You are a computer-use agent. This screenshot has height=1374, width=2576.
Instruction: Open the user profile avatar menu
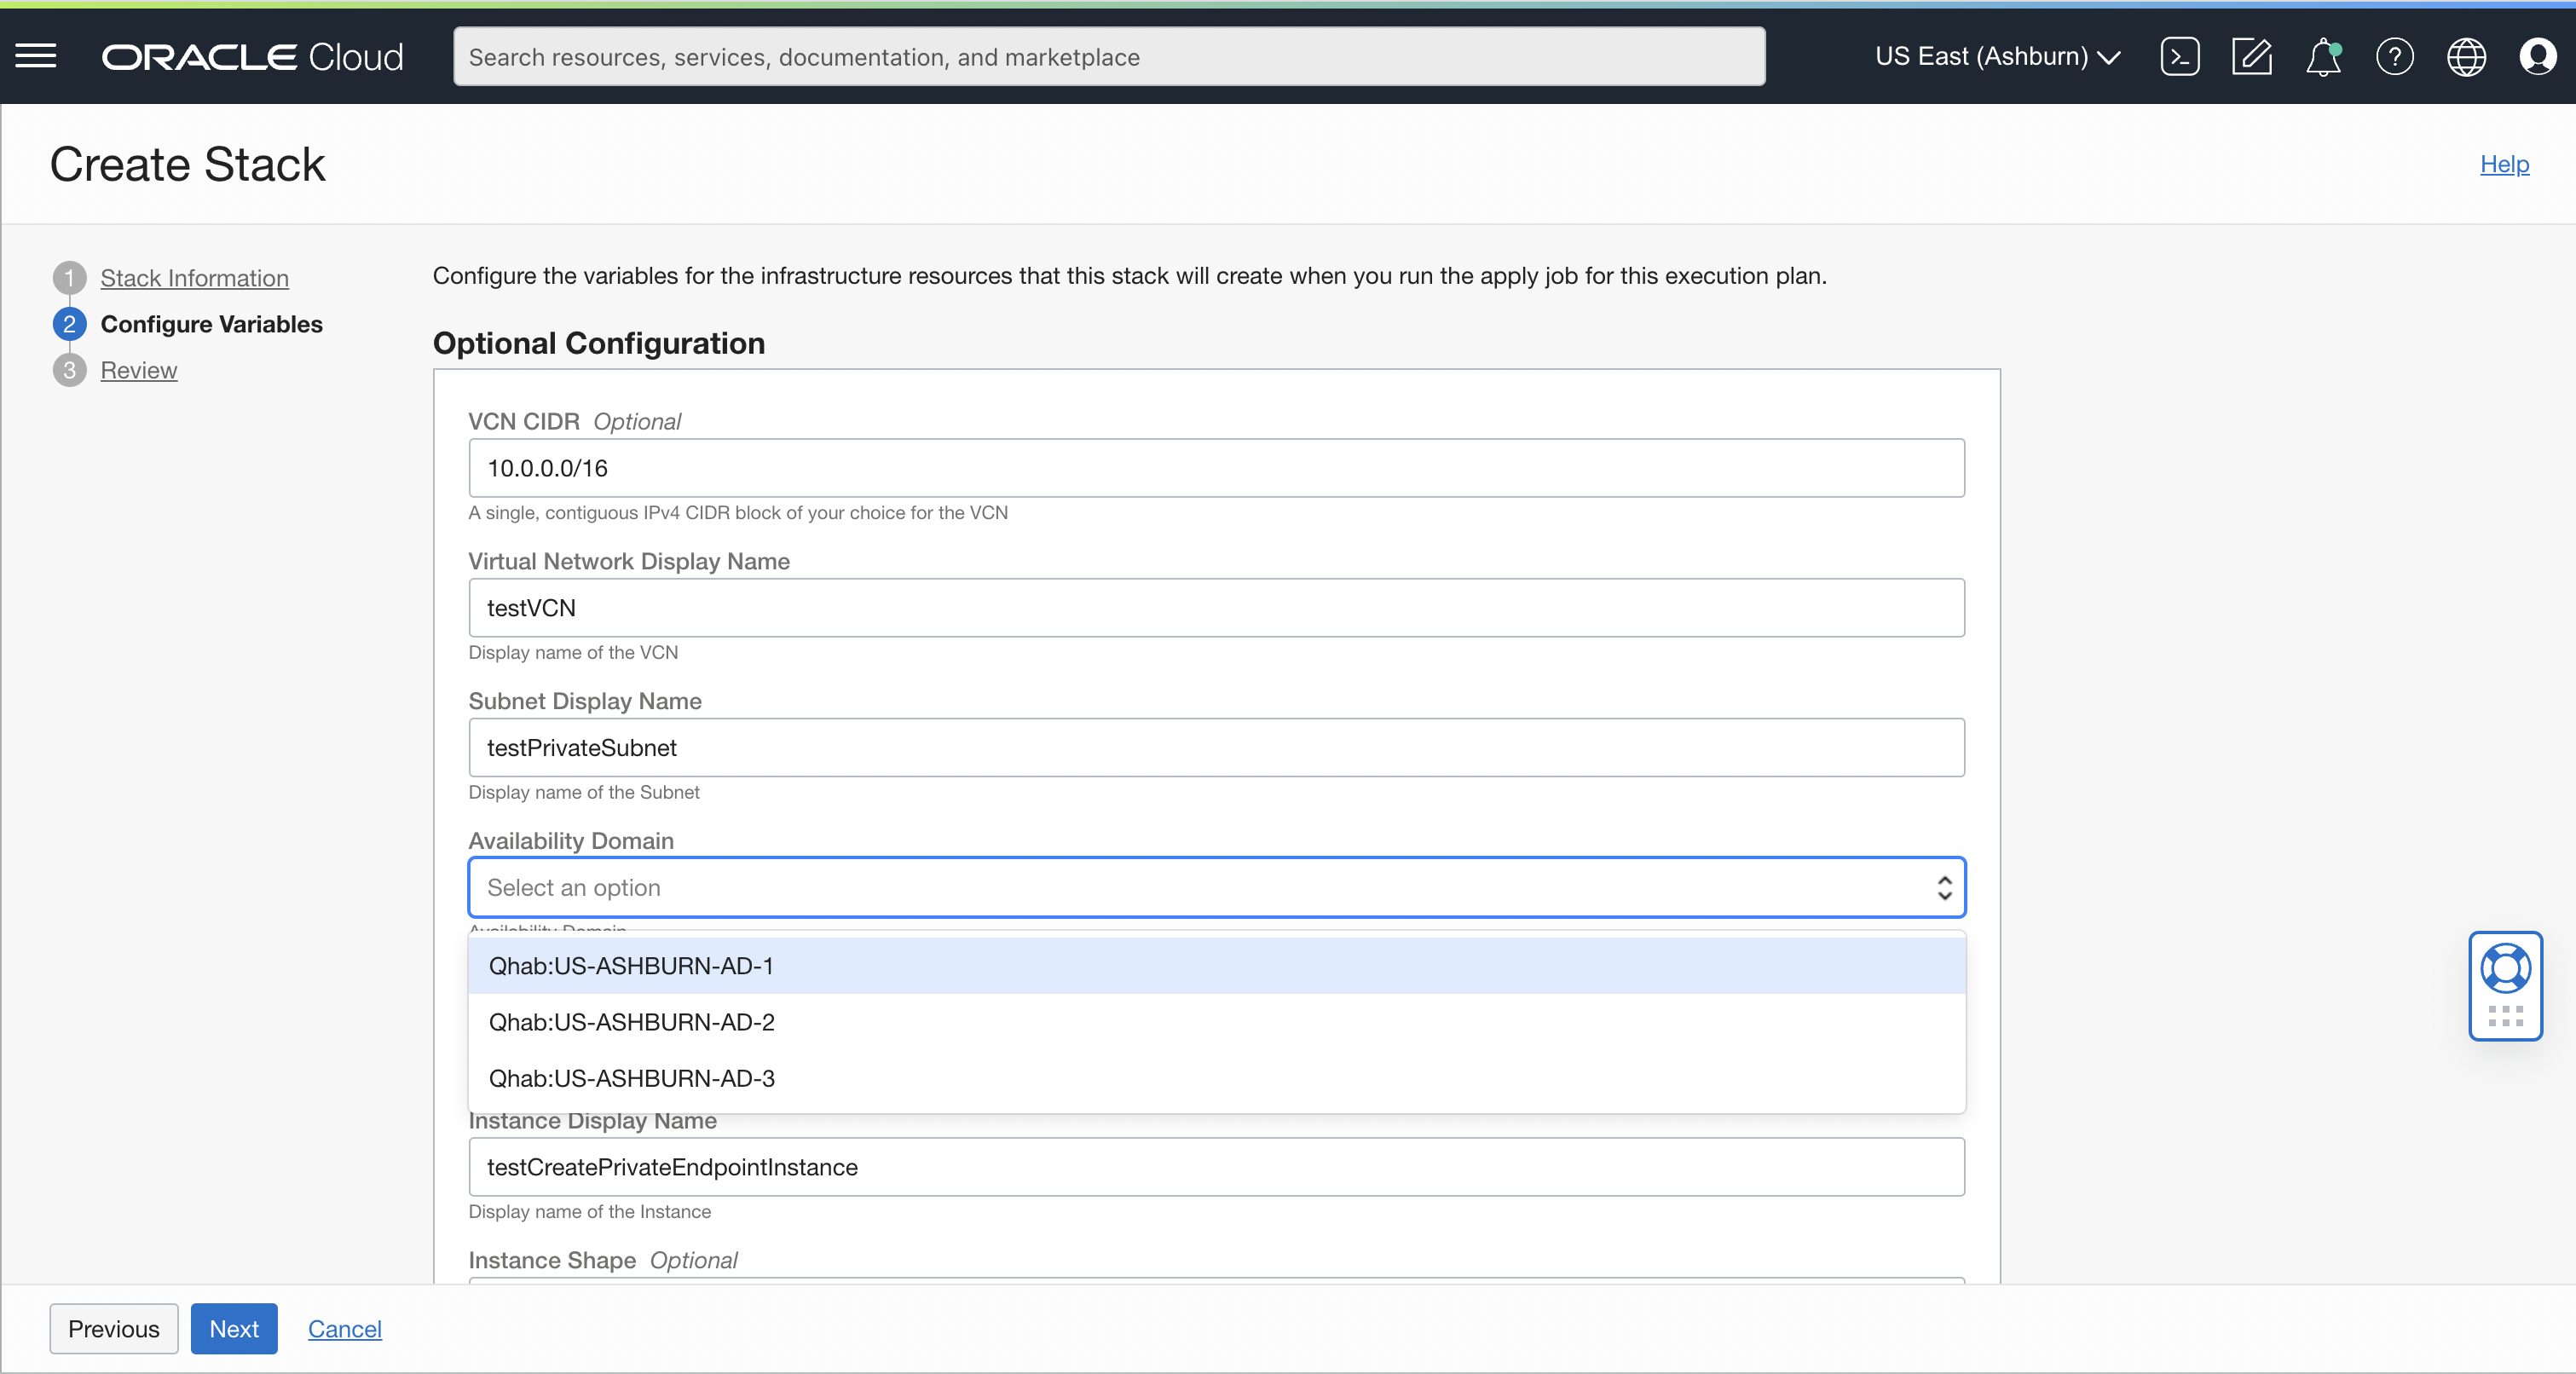(x=2539, y=57)
